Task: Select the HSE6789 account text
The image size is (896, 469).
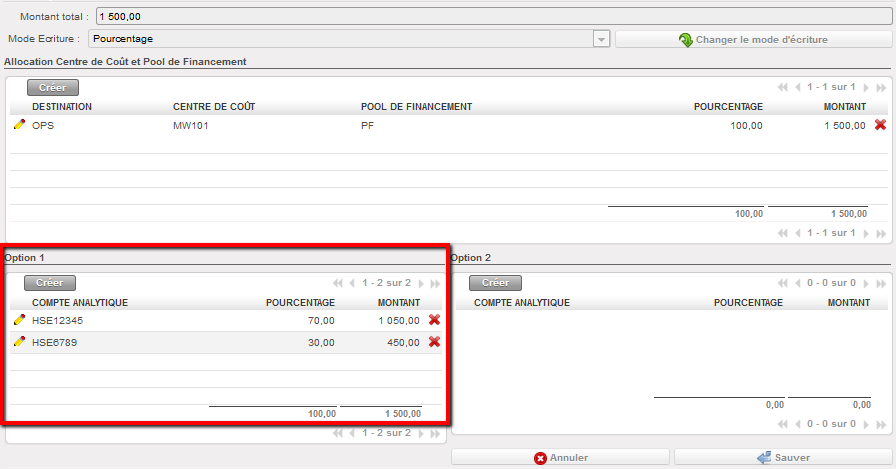Action: point(54,343)
